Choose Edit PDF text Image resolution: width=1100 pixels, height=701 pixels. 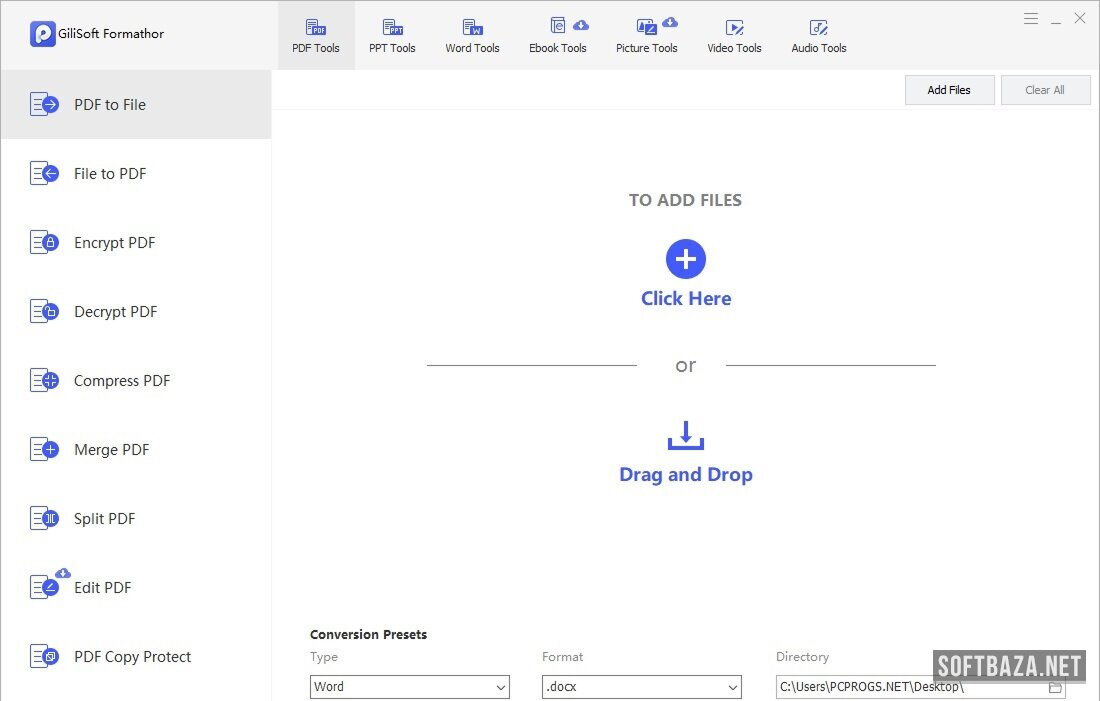102,587
